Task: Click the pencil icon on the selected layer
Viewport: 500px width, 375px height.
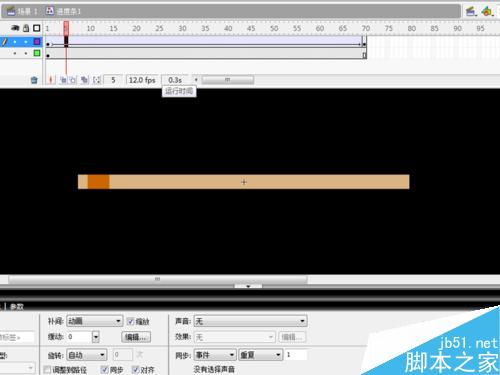Action: 4,42
